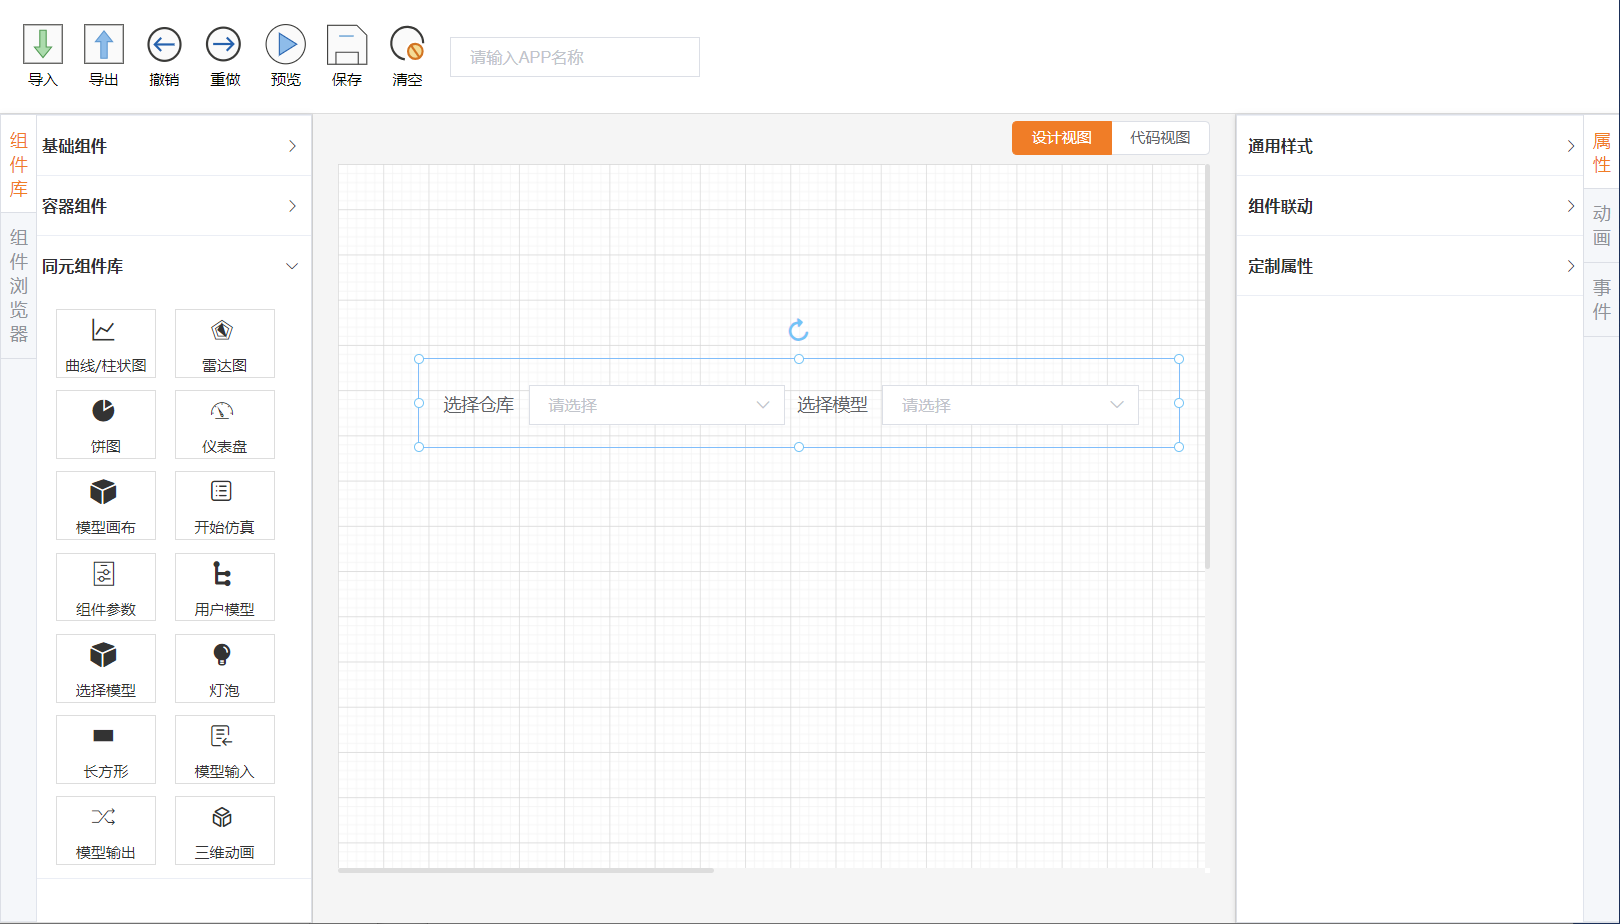Viewport: 1620px width, 924px height.
Task: Select the 长方形 rectangle component
Action: click(x=106, y=749)
